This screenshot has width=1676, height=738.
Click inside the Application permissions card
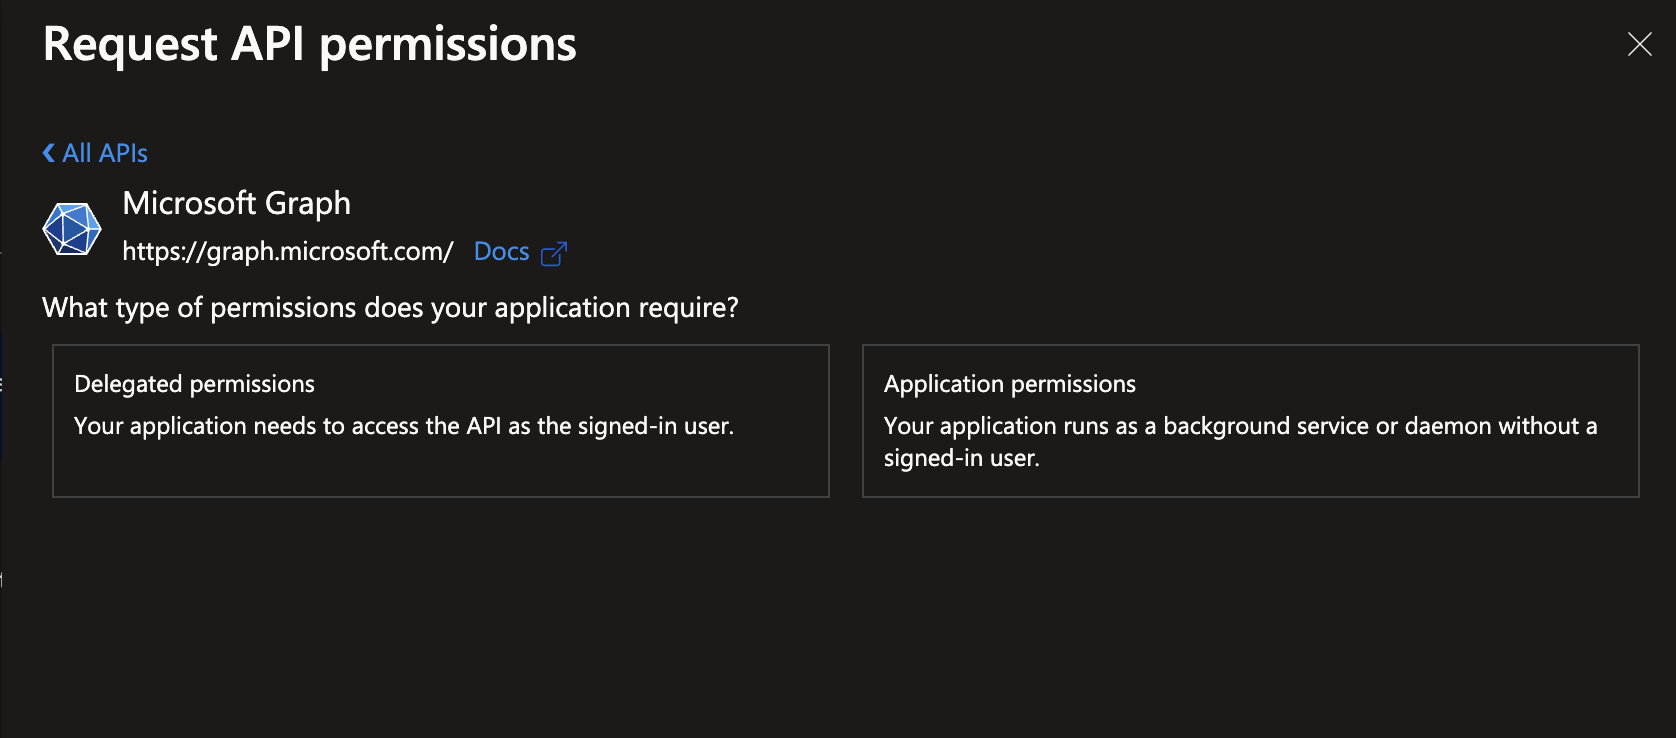pyautogui.click(x=1249, y=480)
